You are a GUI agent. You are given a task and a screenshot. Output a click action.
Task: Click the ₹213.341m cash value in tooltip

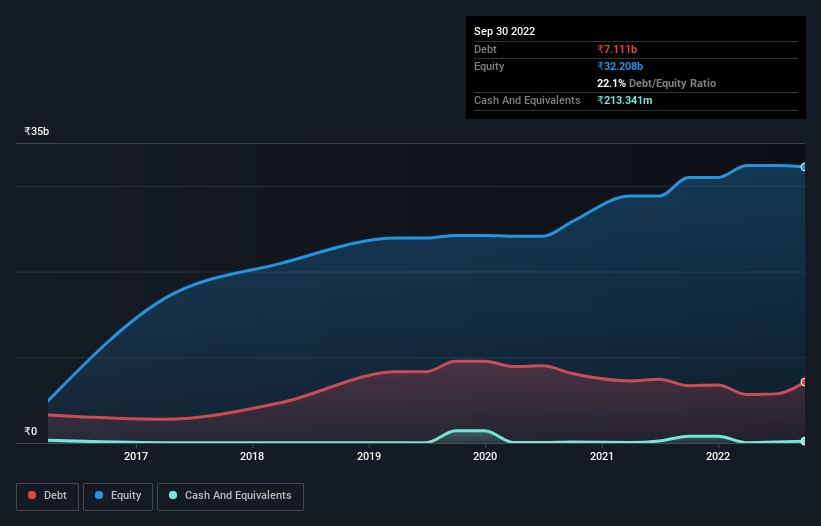[x=625, y=100]
